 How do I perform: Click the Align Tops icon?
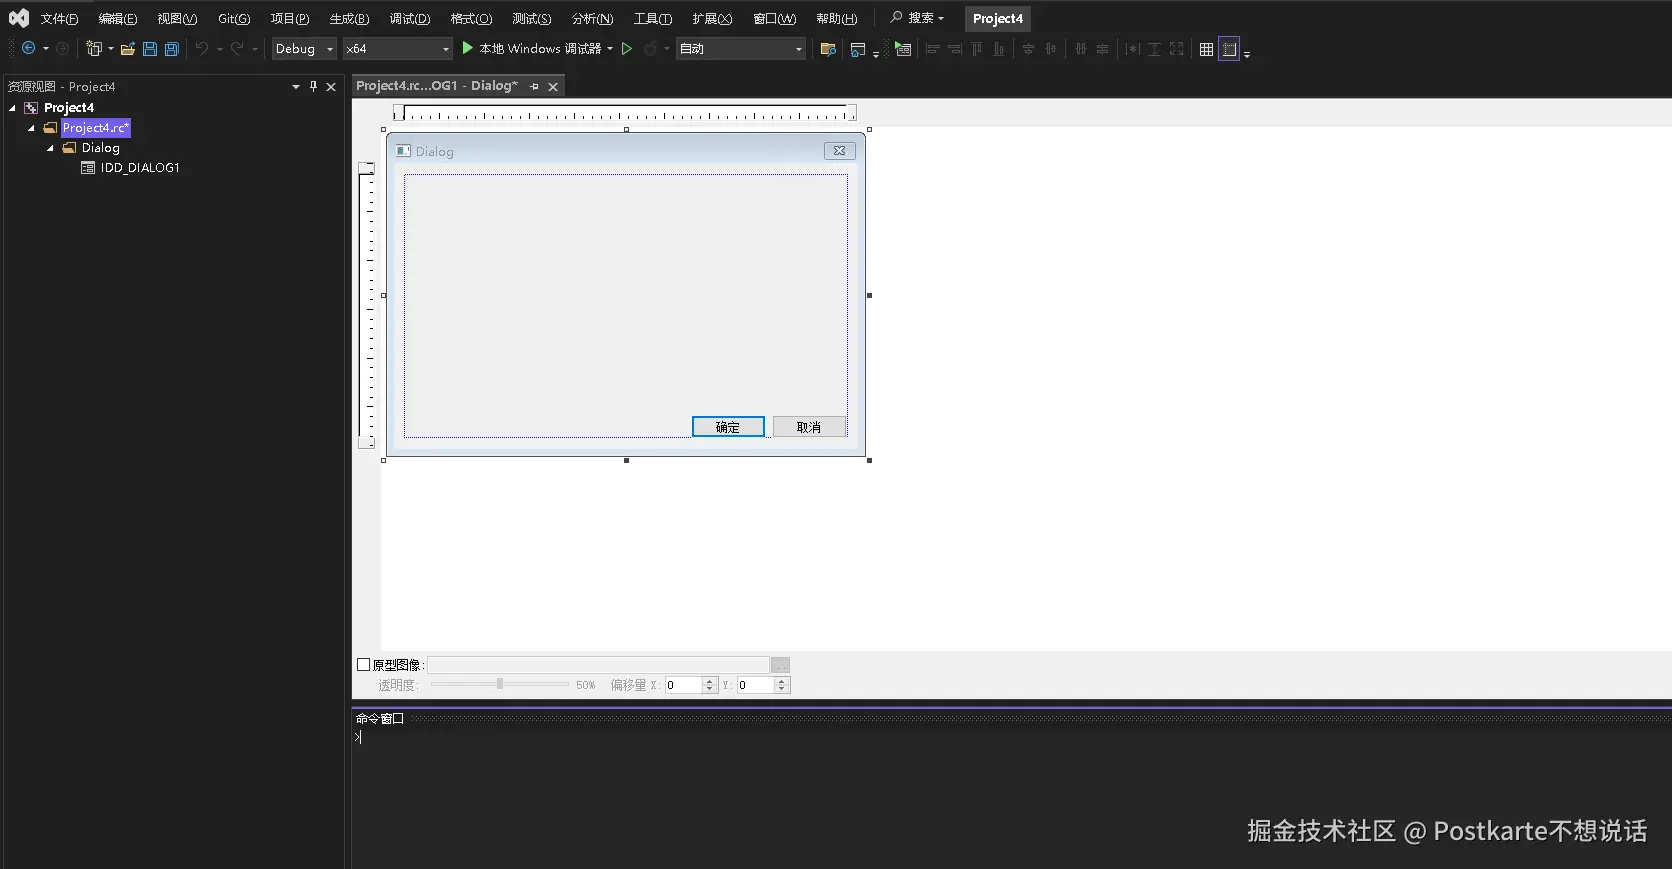(x=977, y=49)
